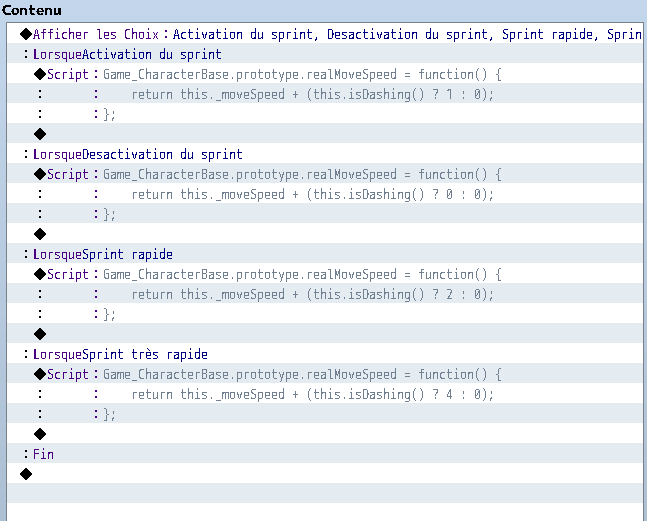Select the 'Lorsque Activation du sprint' branch row
The image size is (647, 521).
tap(325, 54)
